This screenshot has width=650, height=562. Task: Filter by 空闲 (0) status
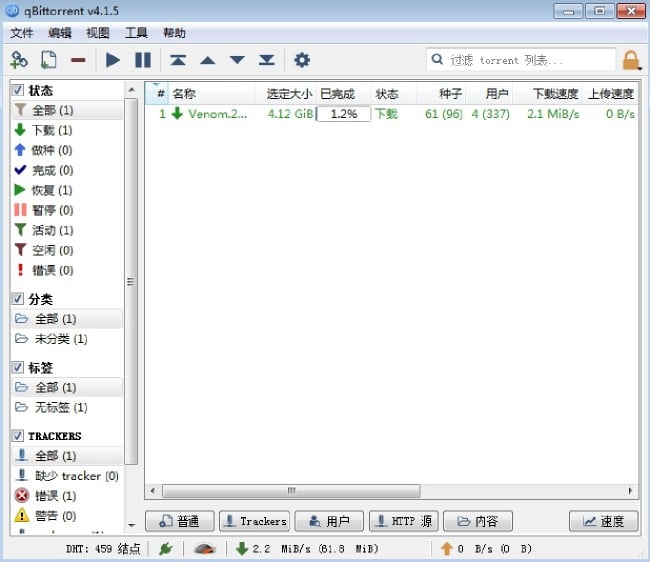click(x=68, y=250)
